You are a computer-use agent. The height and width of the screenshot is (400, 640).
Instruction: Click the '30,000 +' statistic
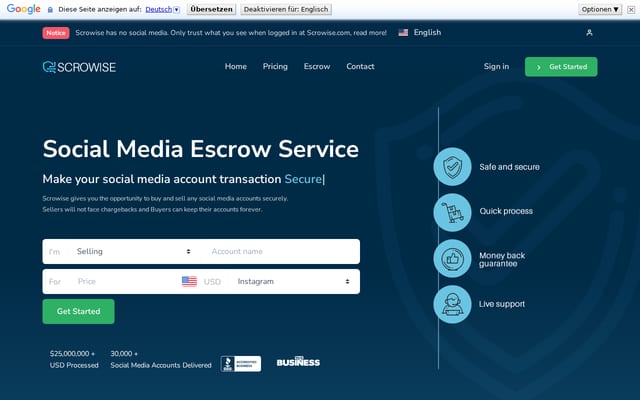tap(124, 353)
